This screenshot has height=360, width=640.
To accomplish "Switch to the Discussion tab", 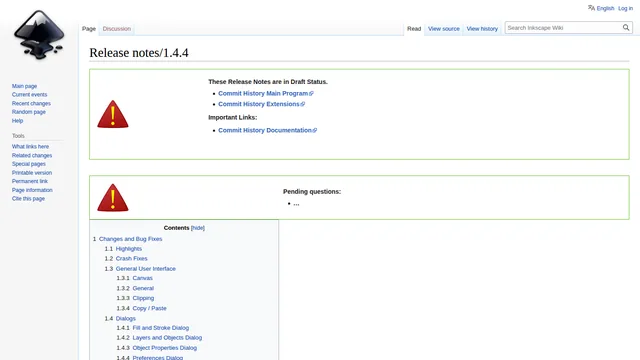I will pyautogui.click(x=117, y=29).
